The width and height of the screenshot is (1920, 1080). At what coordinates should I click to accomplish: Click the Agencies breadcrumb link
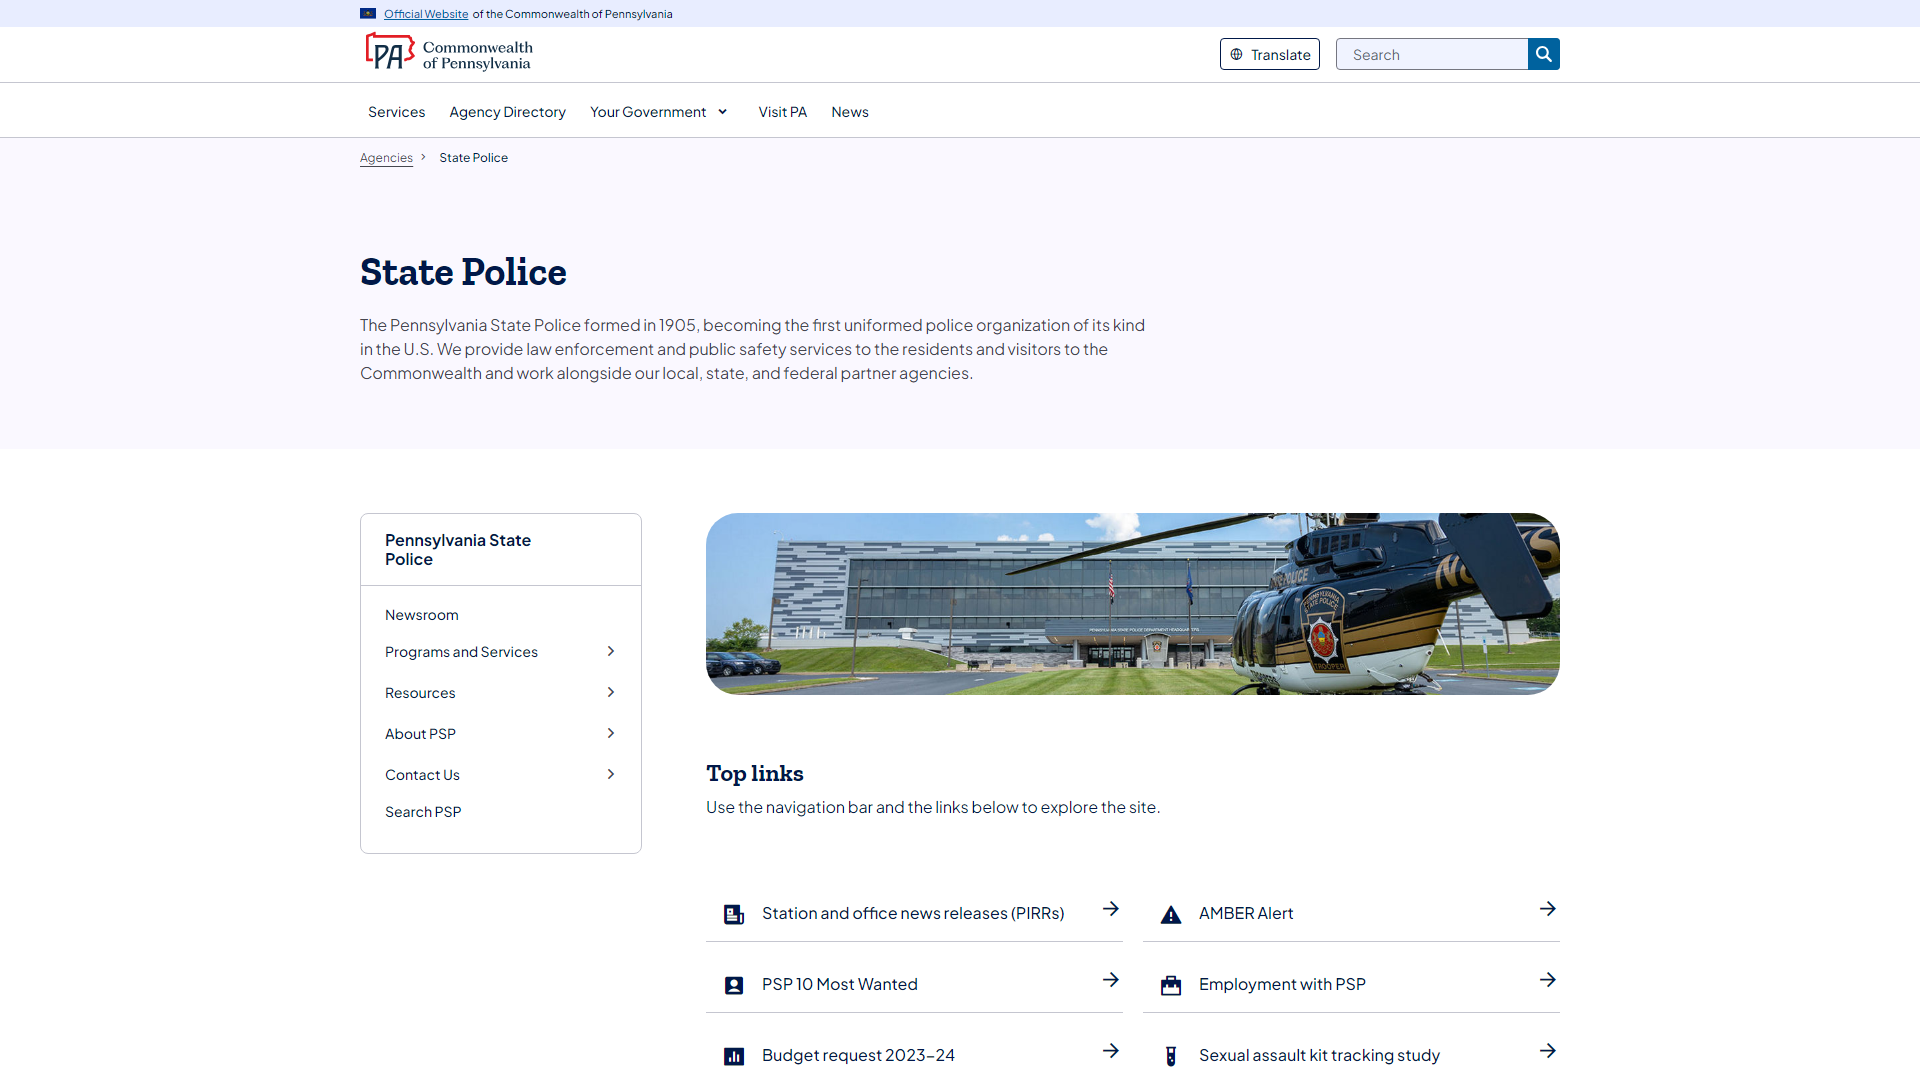point(386,158)
